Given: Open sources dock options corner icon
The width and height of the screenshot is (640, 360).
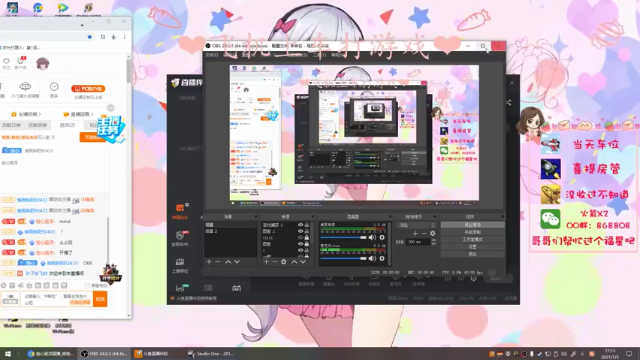Looking at the screenshot, I should (x=313, y=217).
